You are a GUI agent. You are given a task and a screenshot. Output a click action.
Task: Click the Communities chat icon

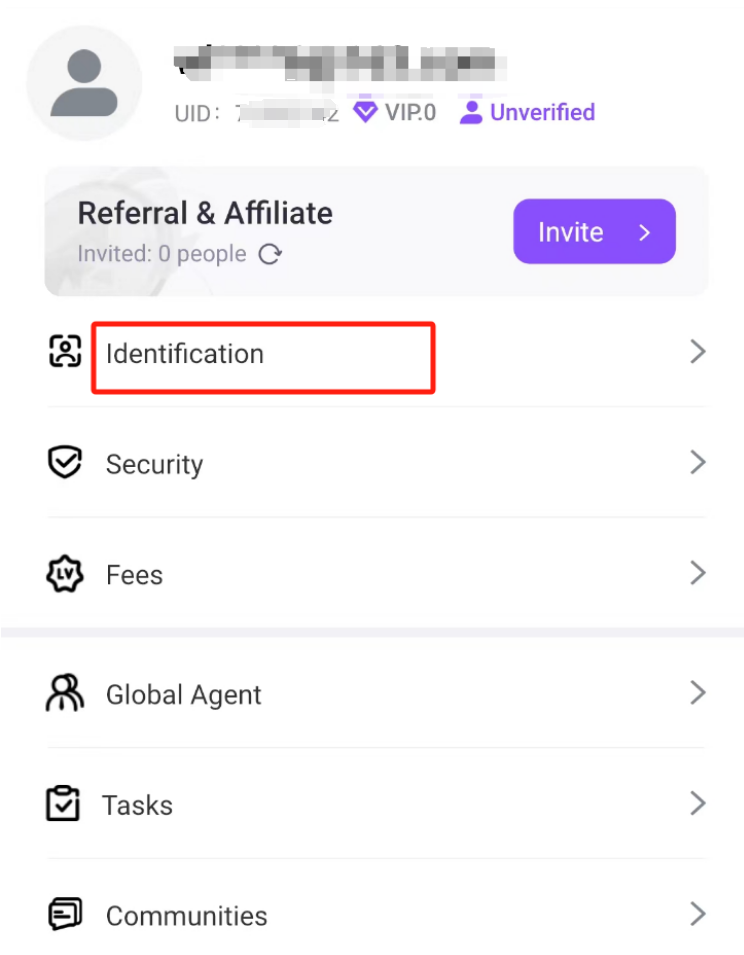(x=65, y=914)
